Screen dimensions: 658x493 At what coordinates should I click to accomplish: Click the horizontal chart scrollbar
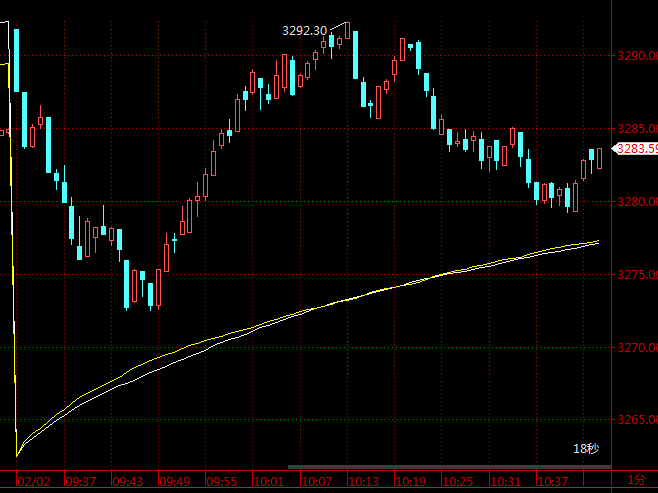(x=449, y=467)
